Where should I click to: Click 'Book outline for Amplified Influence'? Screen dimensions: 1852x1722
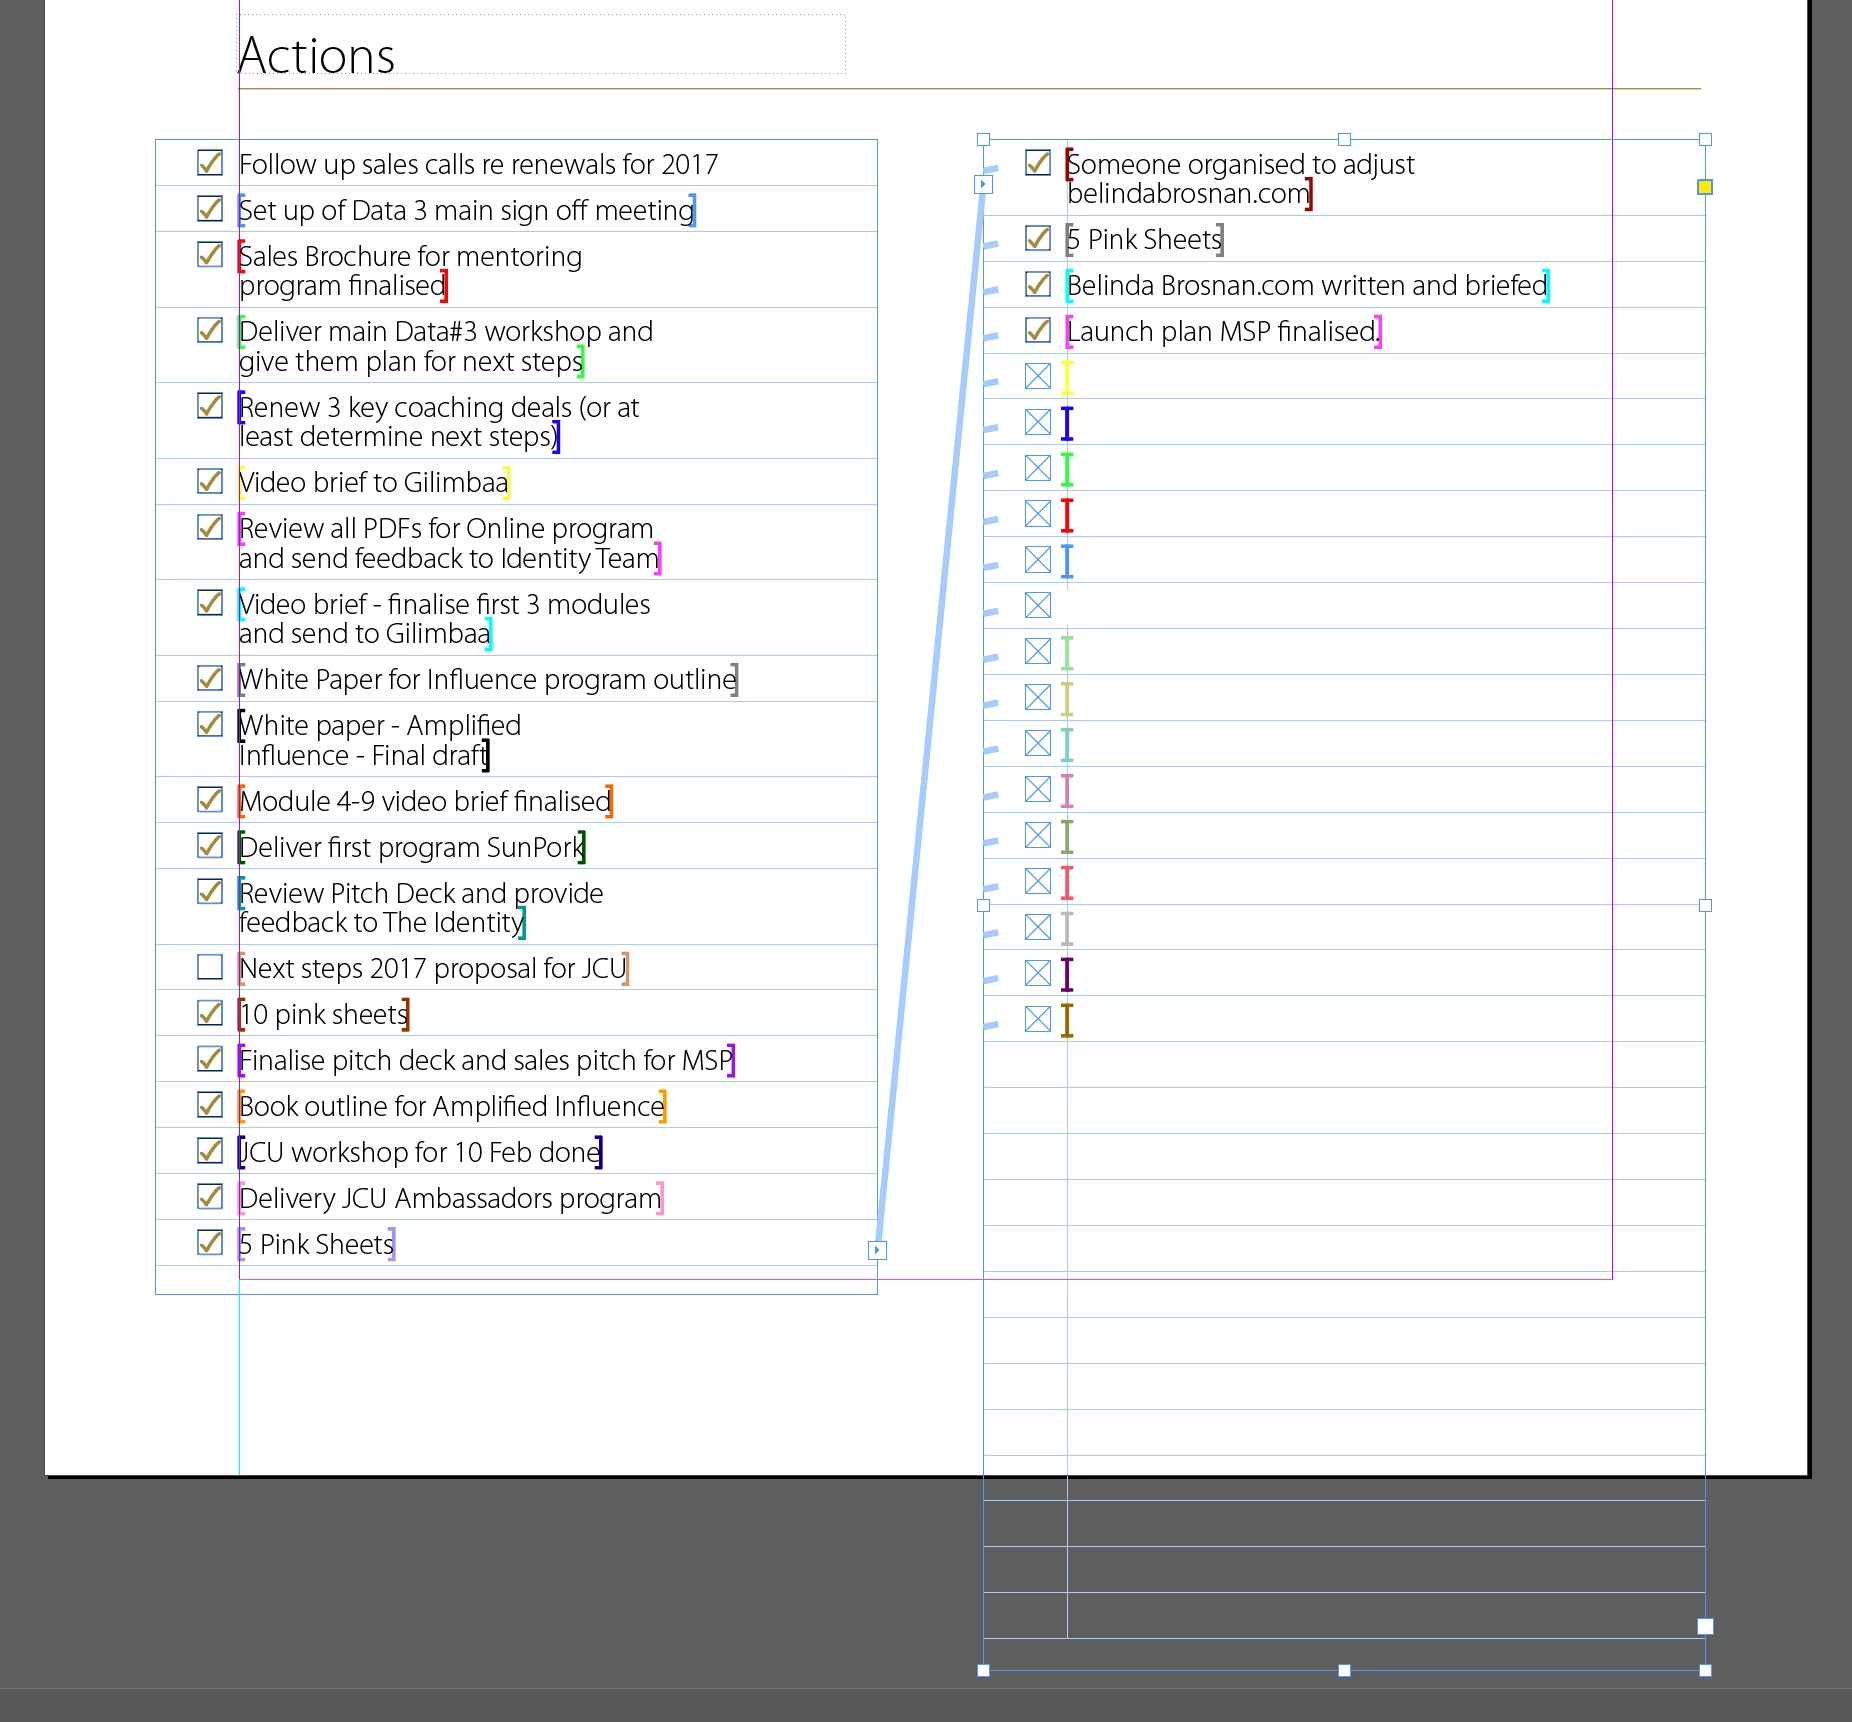click(452, 1106)
